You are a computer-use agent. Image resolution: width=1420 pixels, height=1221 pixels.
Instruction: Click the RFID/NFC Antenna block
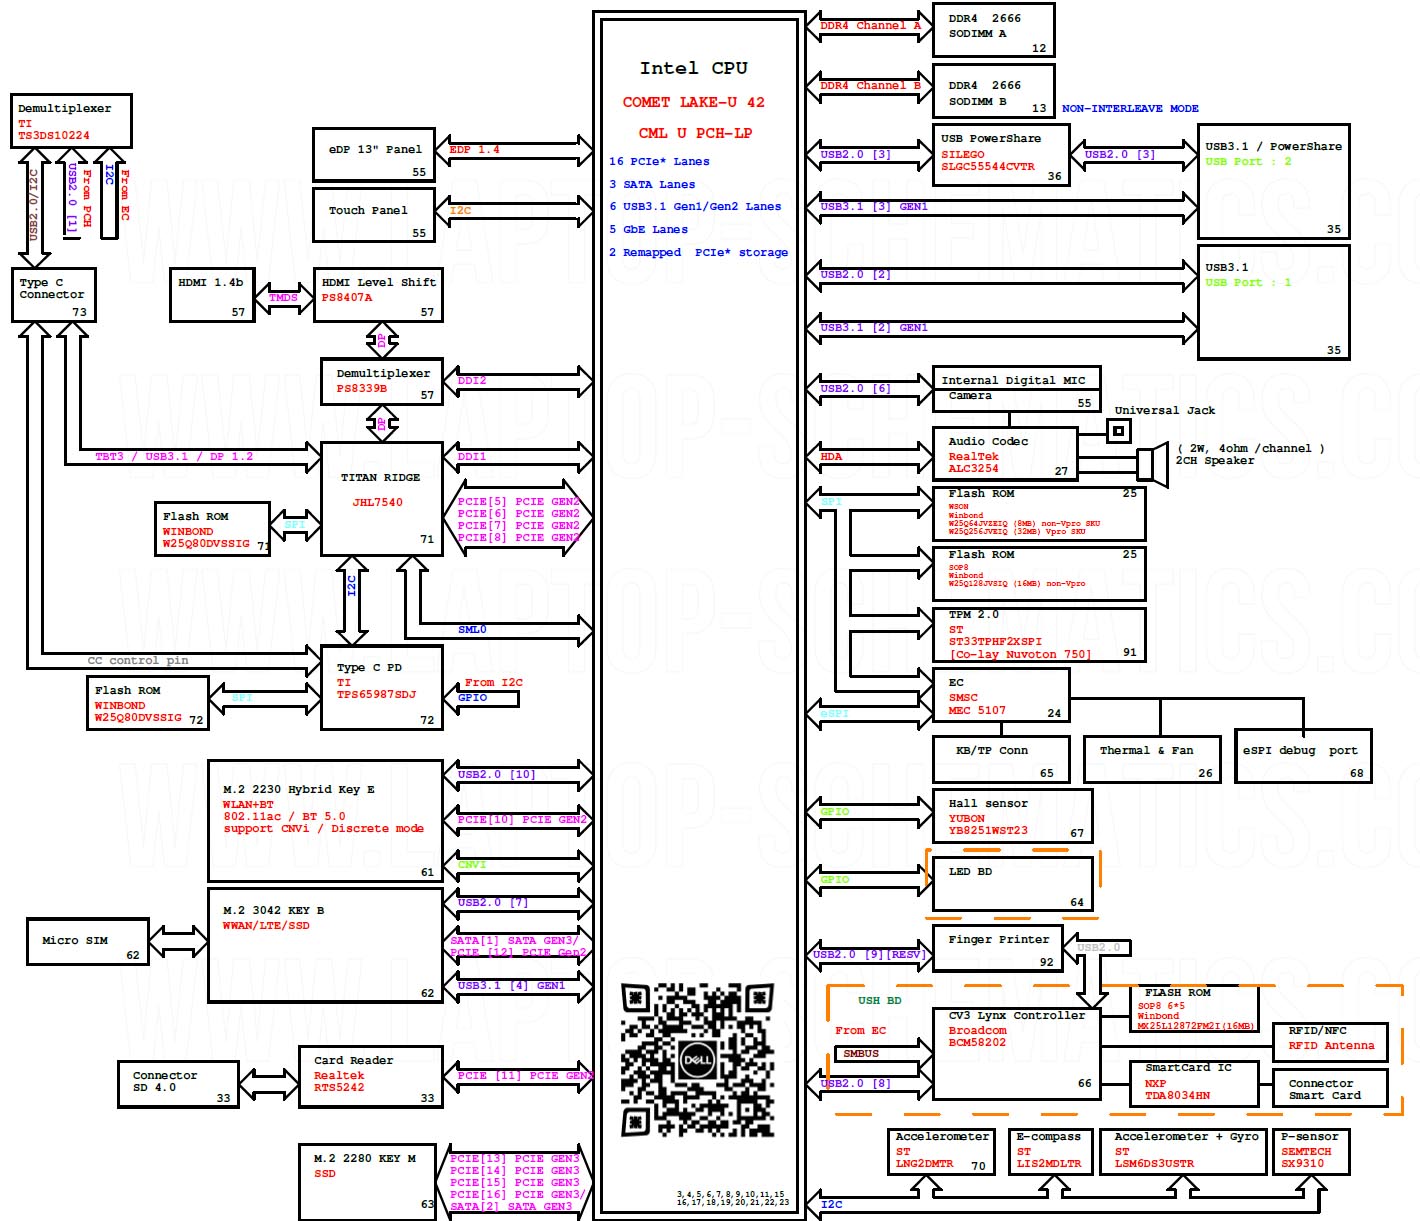click(x=1330, y=1042)
